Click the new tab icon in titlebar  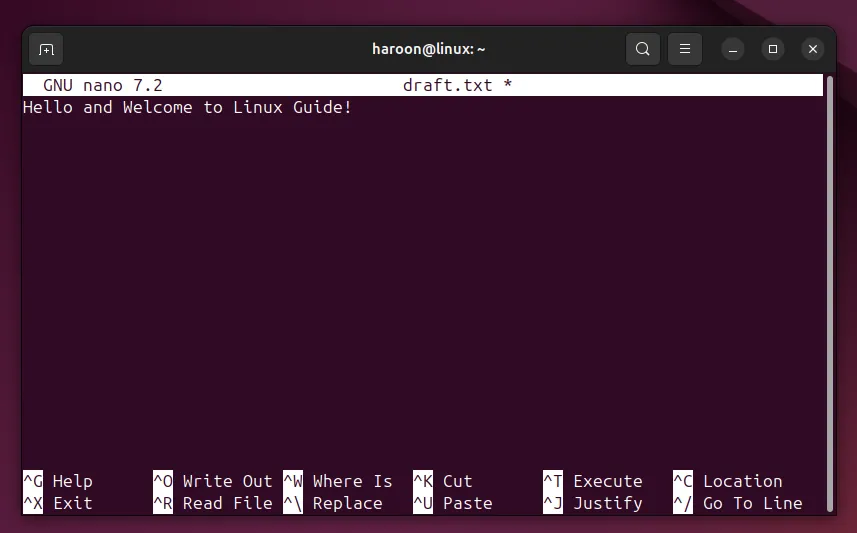tap(46, 49)
